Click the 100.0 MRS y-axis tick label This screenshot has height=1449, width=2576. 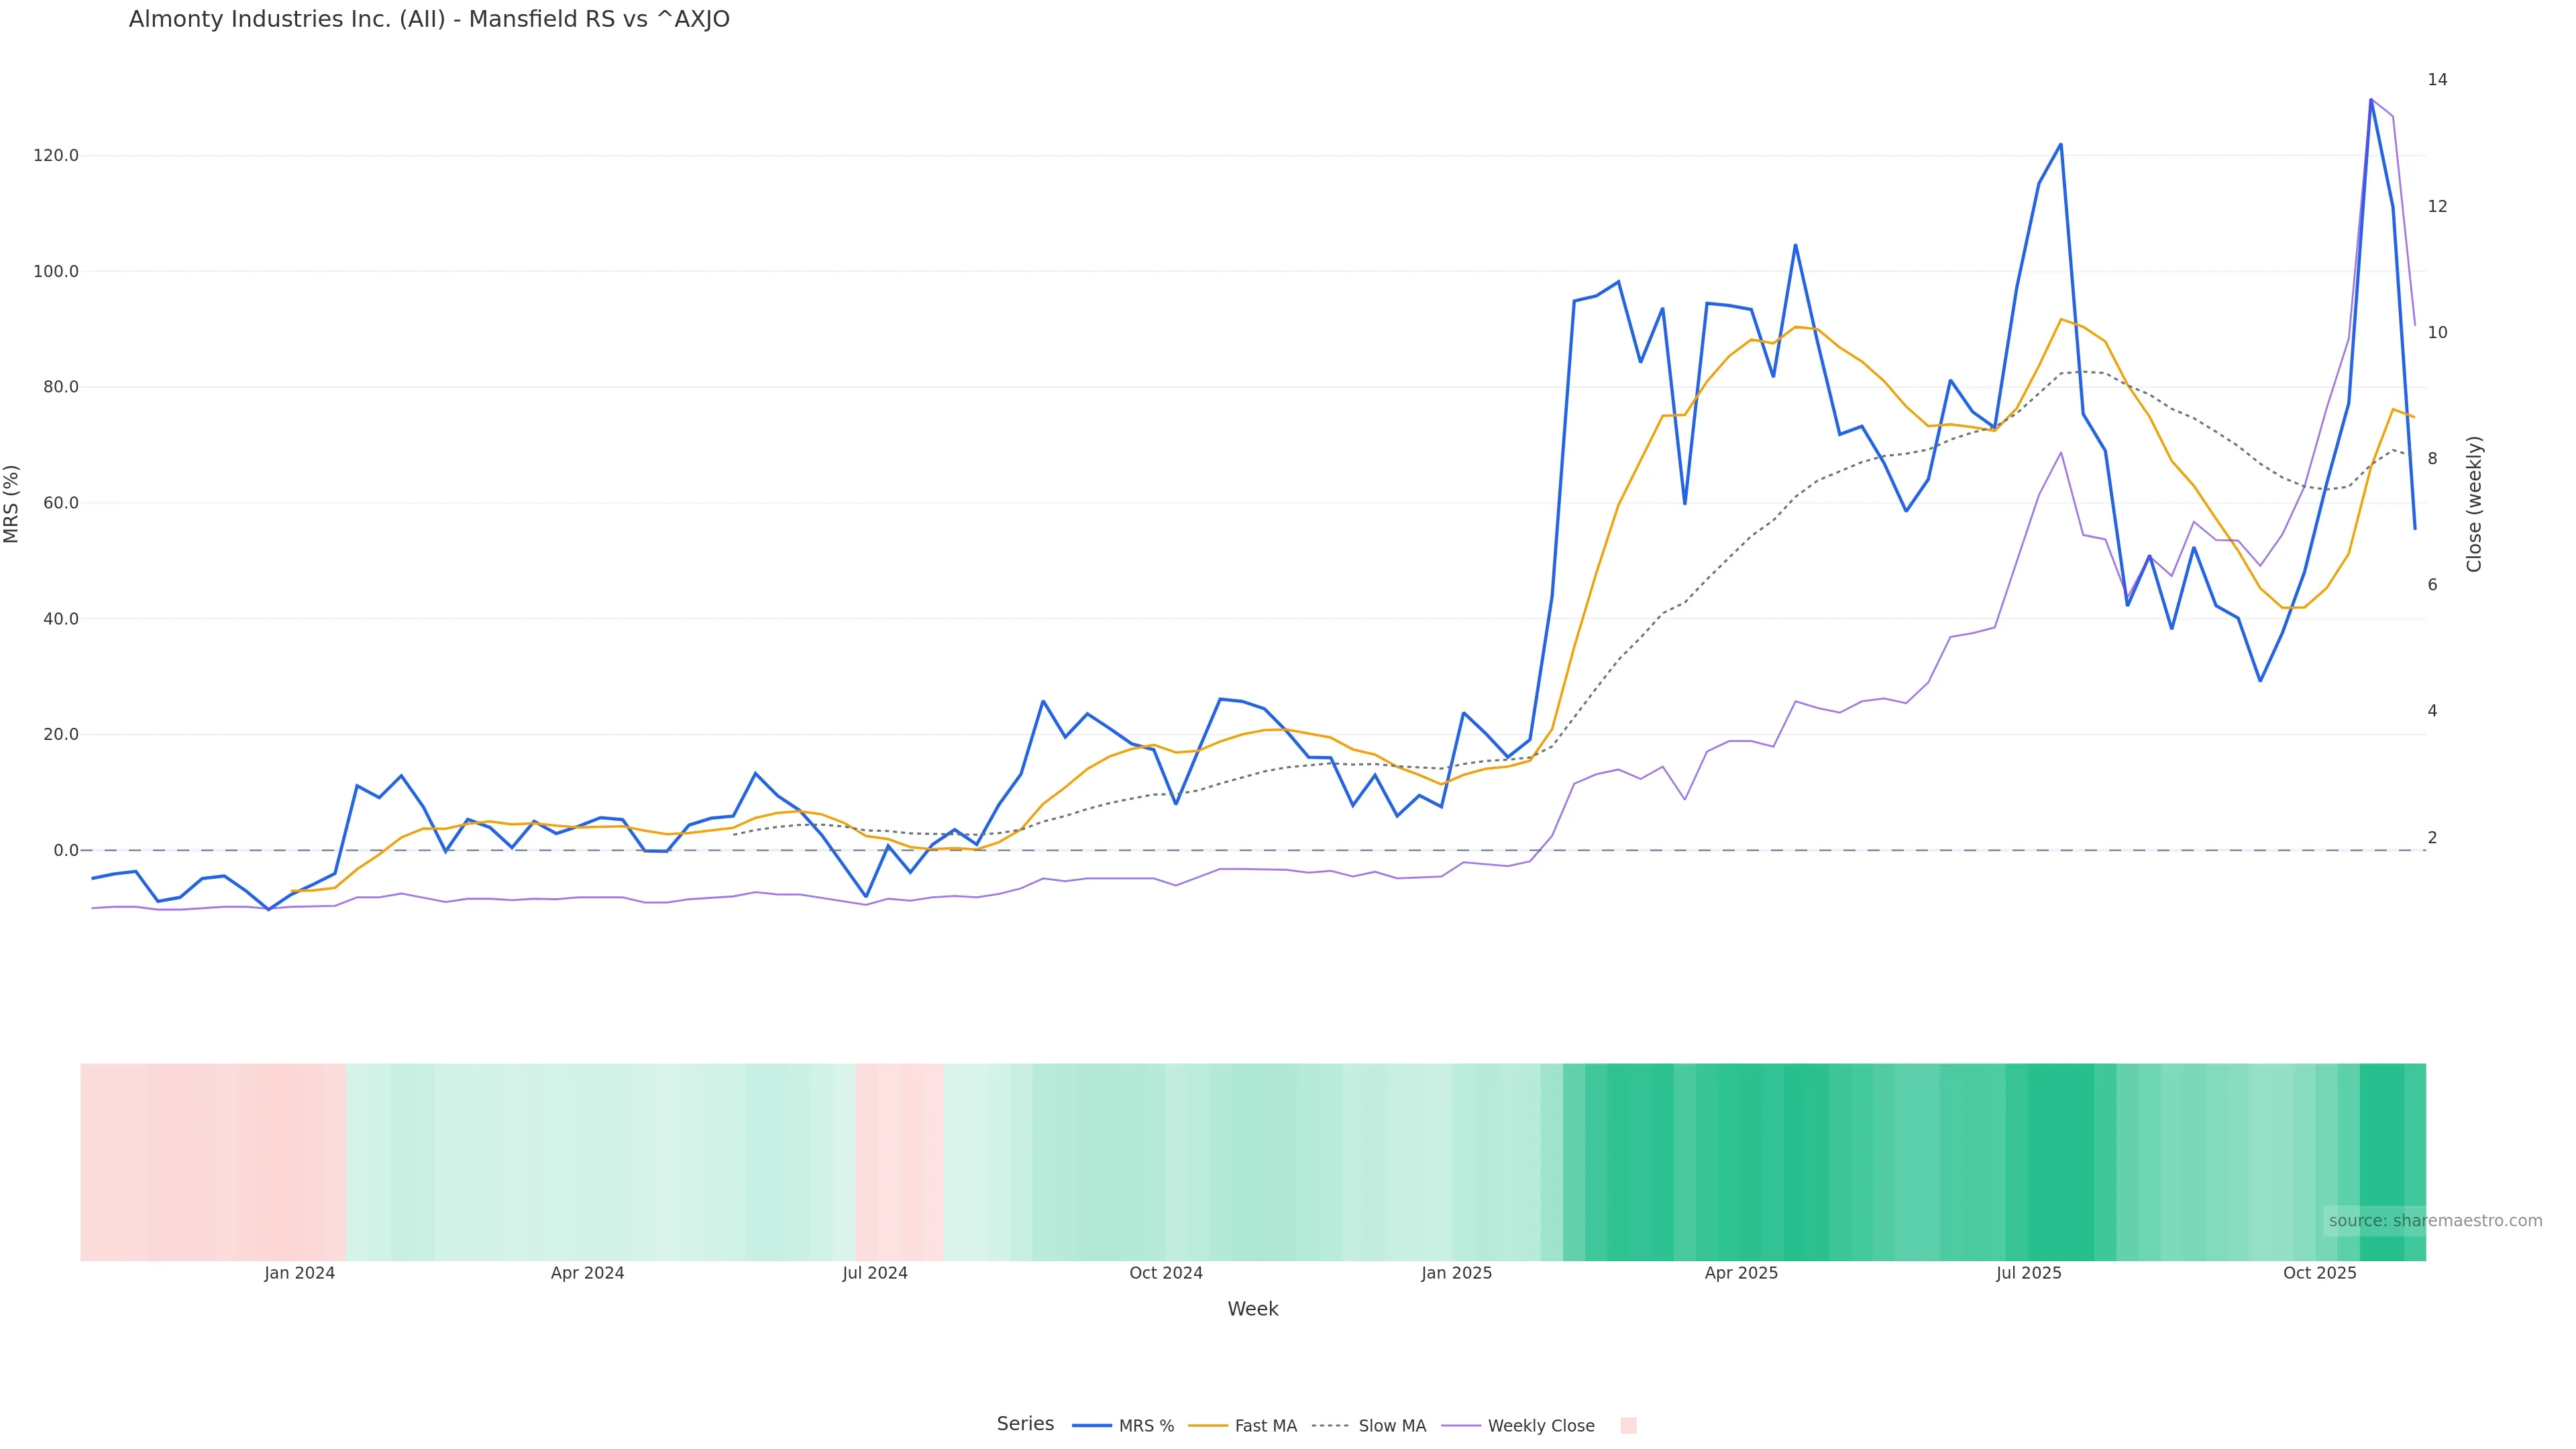pyautogui.click(x=55, y=272)
